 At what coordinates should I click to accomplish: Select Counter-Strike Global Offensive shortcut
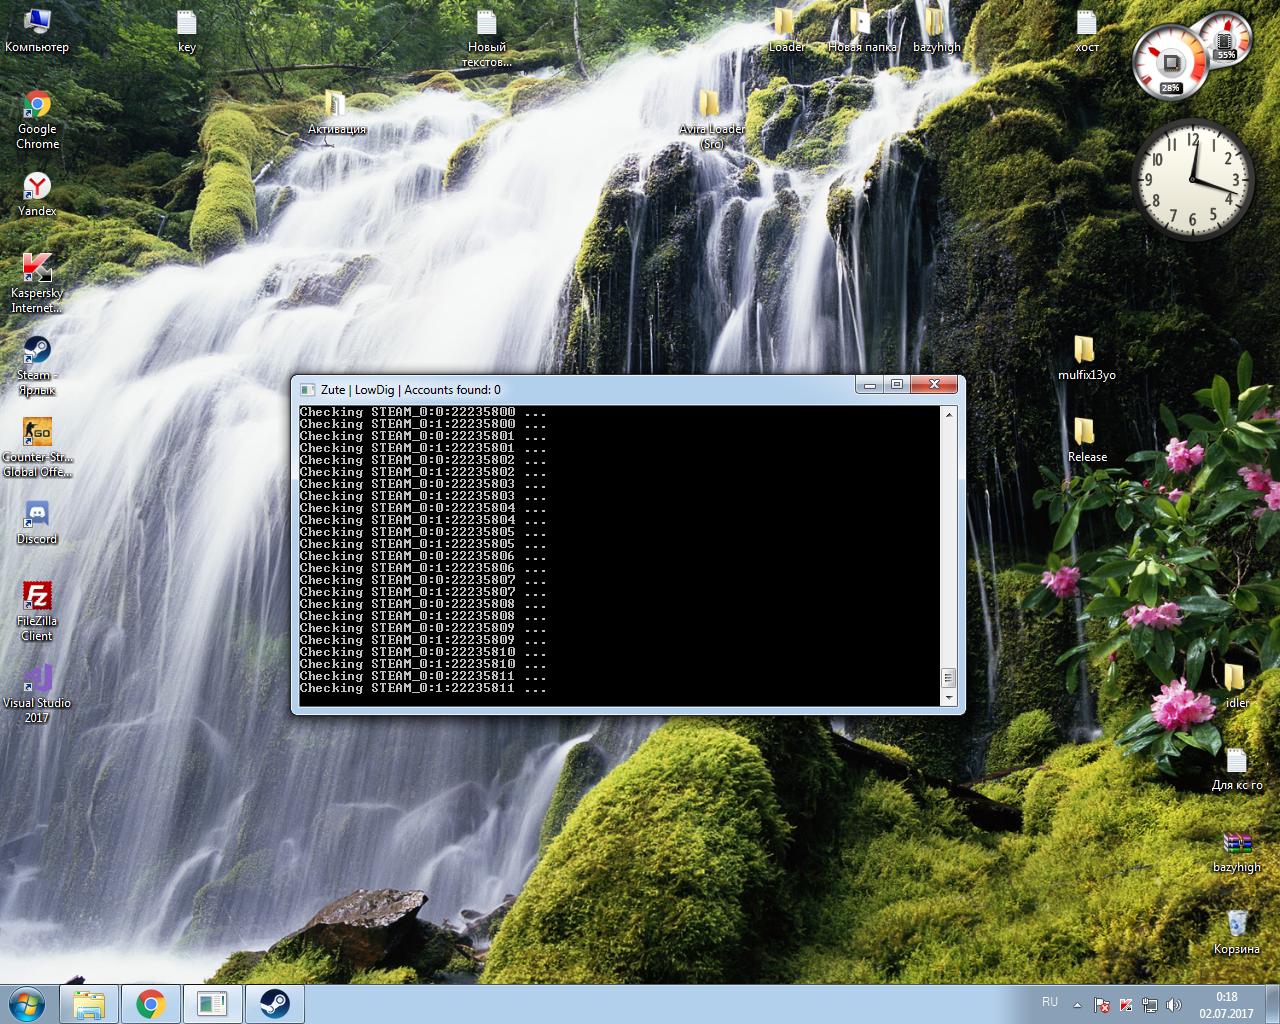tap(37, 433)
